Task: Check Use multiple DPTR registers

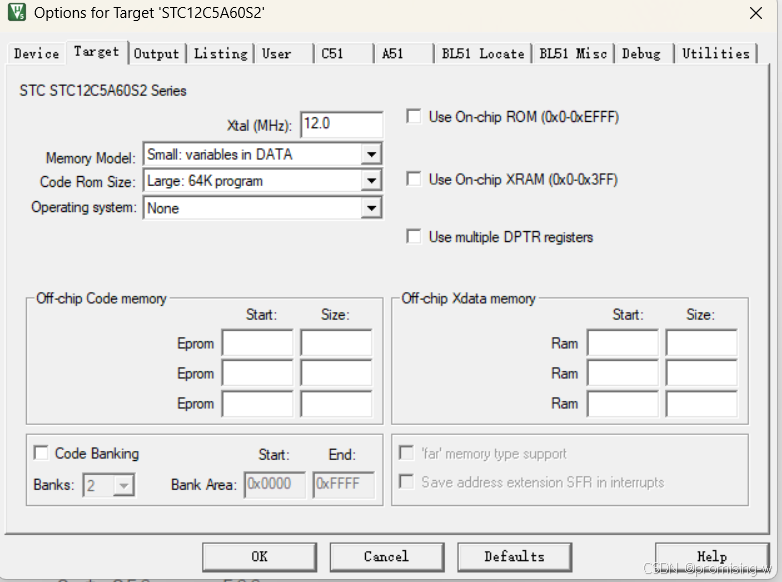Action: point(413,236)
